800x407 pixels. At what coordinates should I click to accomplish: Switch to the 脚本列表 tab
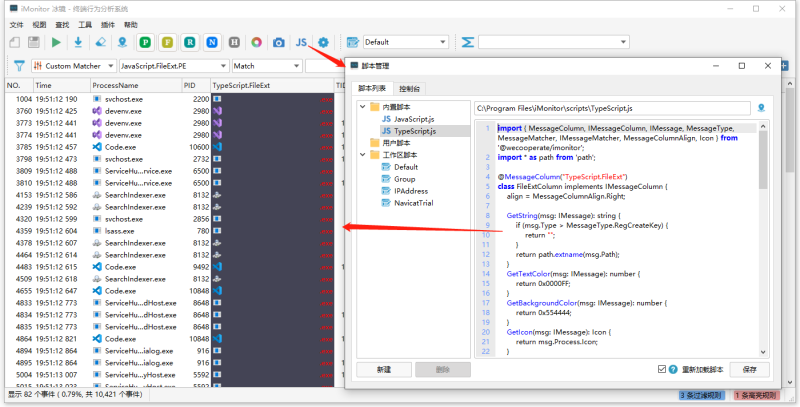[x=372, y=88]
